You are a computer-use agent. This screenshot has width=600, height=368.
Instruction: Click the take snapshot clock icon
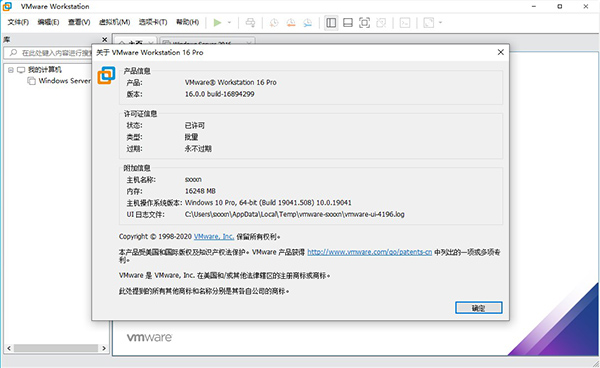click(274, 23)
